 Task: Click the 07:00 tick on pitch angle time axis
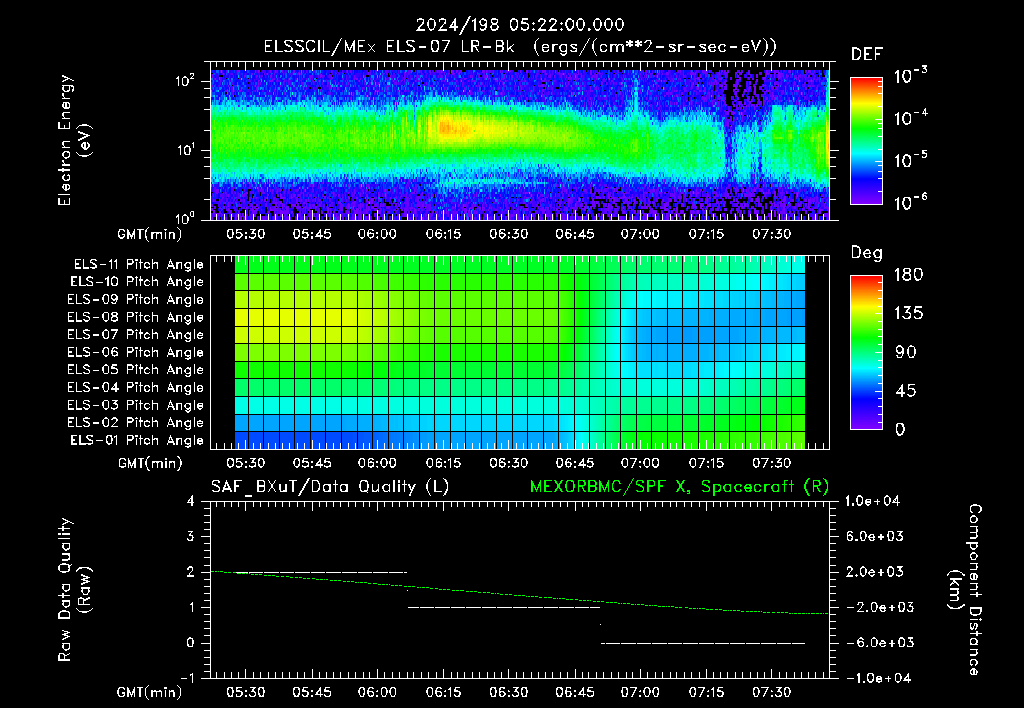[640, 463]
